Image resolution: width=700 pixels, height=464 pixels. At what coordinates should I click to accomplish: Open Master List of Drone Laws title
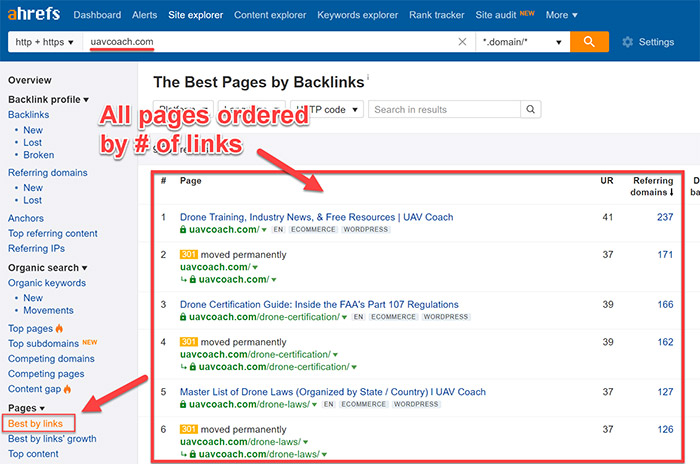(333, 392)
